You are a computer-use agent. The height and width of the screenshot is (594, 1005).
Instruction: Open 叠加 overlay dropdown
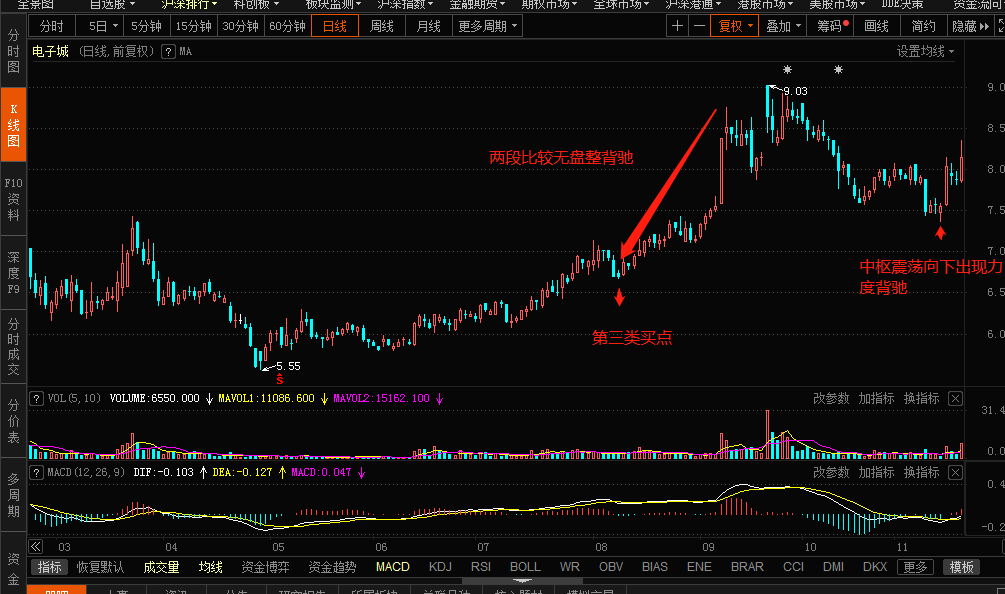(x=783, y=26)
